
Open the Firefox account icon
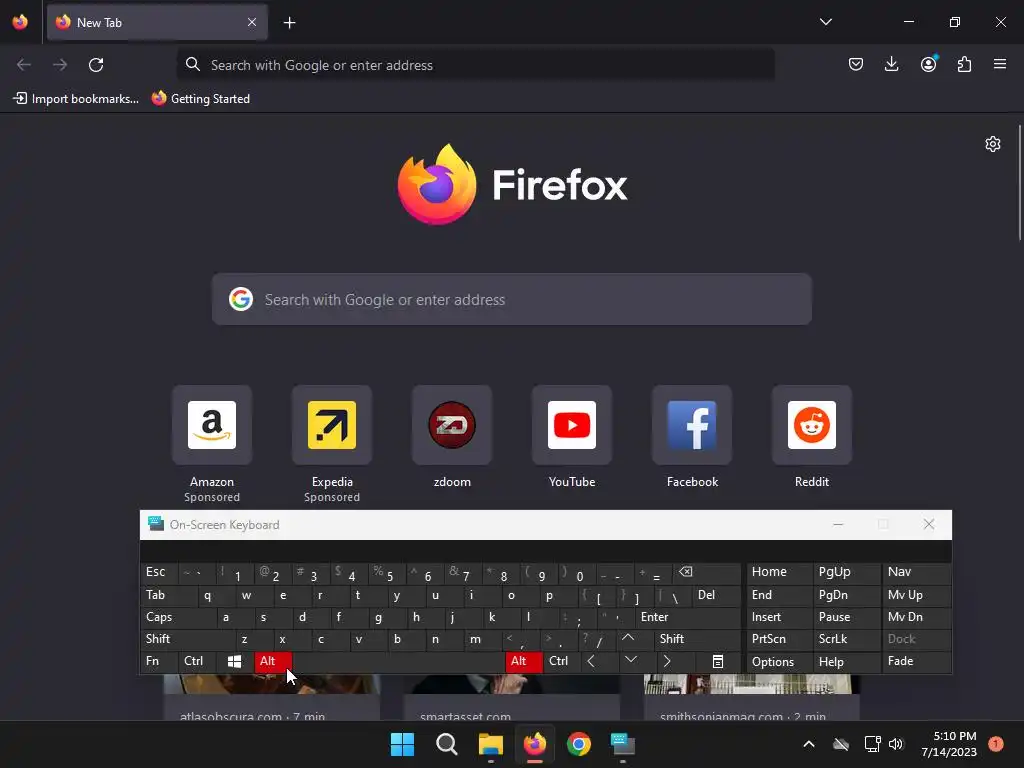tap(928, 64)
